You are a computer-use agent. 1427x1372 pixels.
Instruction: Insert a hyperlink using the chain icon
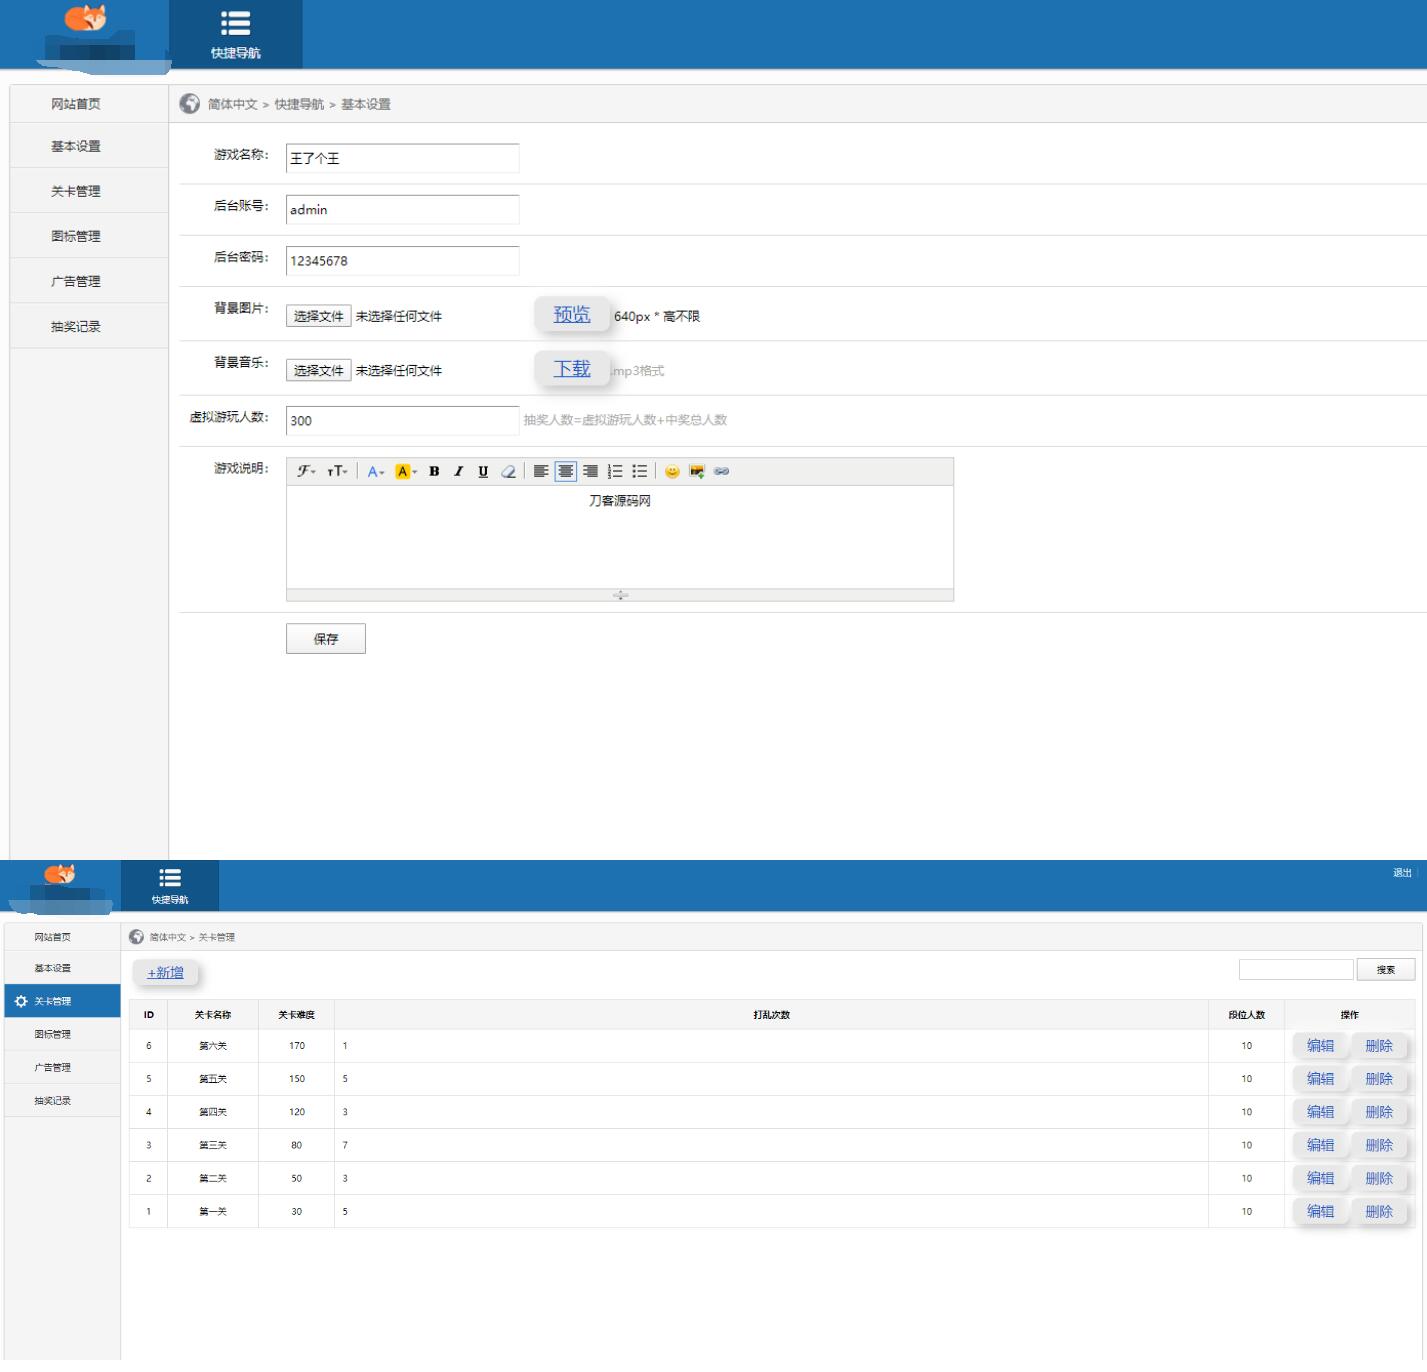point(721,471)
